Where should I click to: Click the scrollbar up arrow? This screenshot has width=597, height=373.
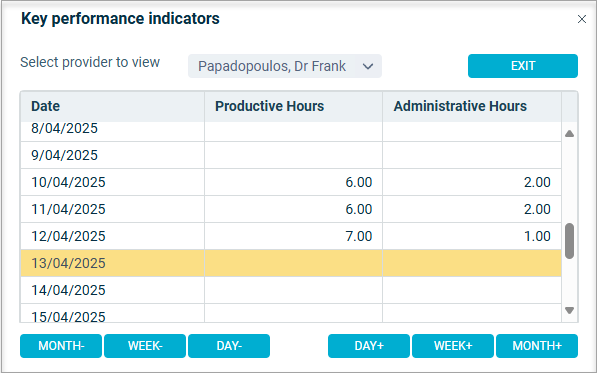tap(570, 134)
